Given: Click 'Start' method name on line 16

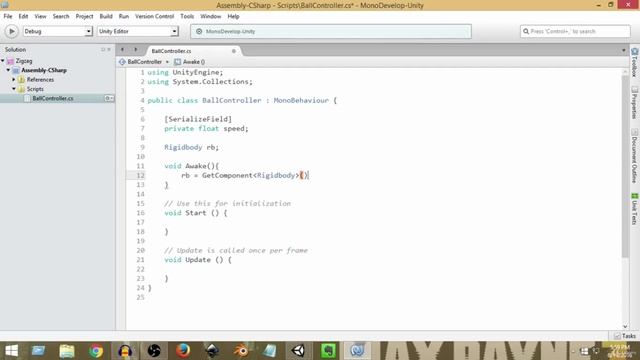Looking at the screenshot, I should tap(196, 213).
